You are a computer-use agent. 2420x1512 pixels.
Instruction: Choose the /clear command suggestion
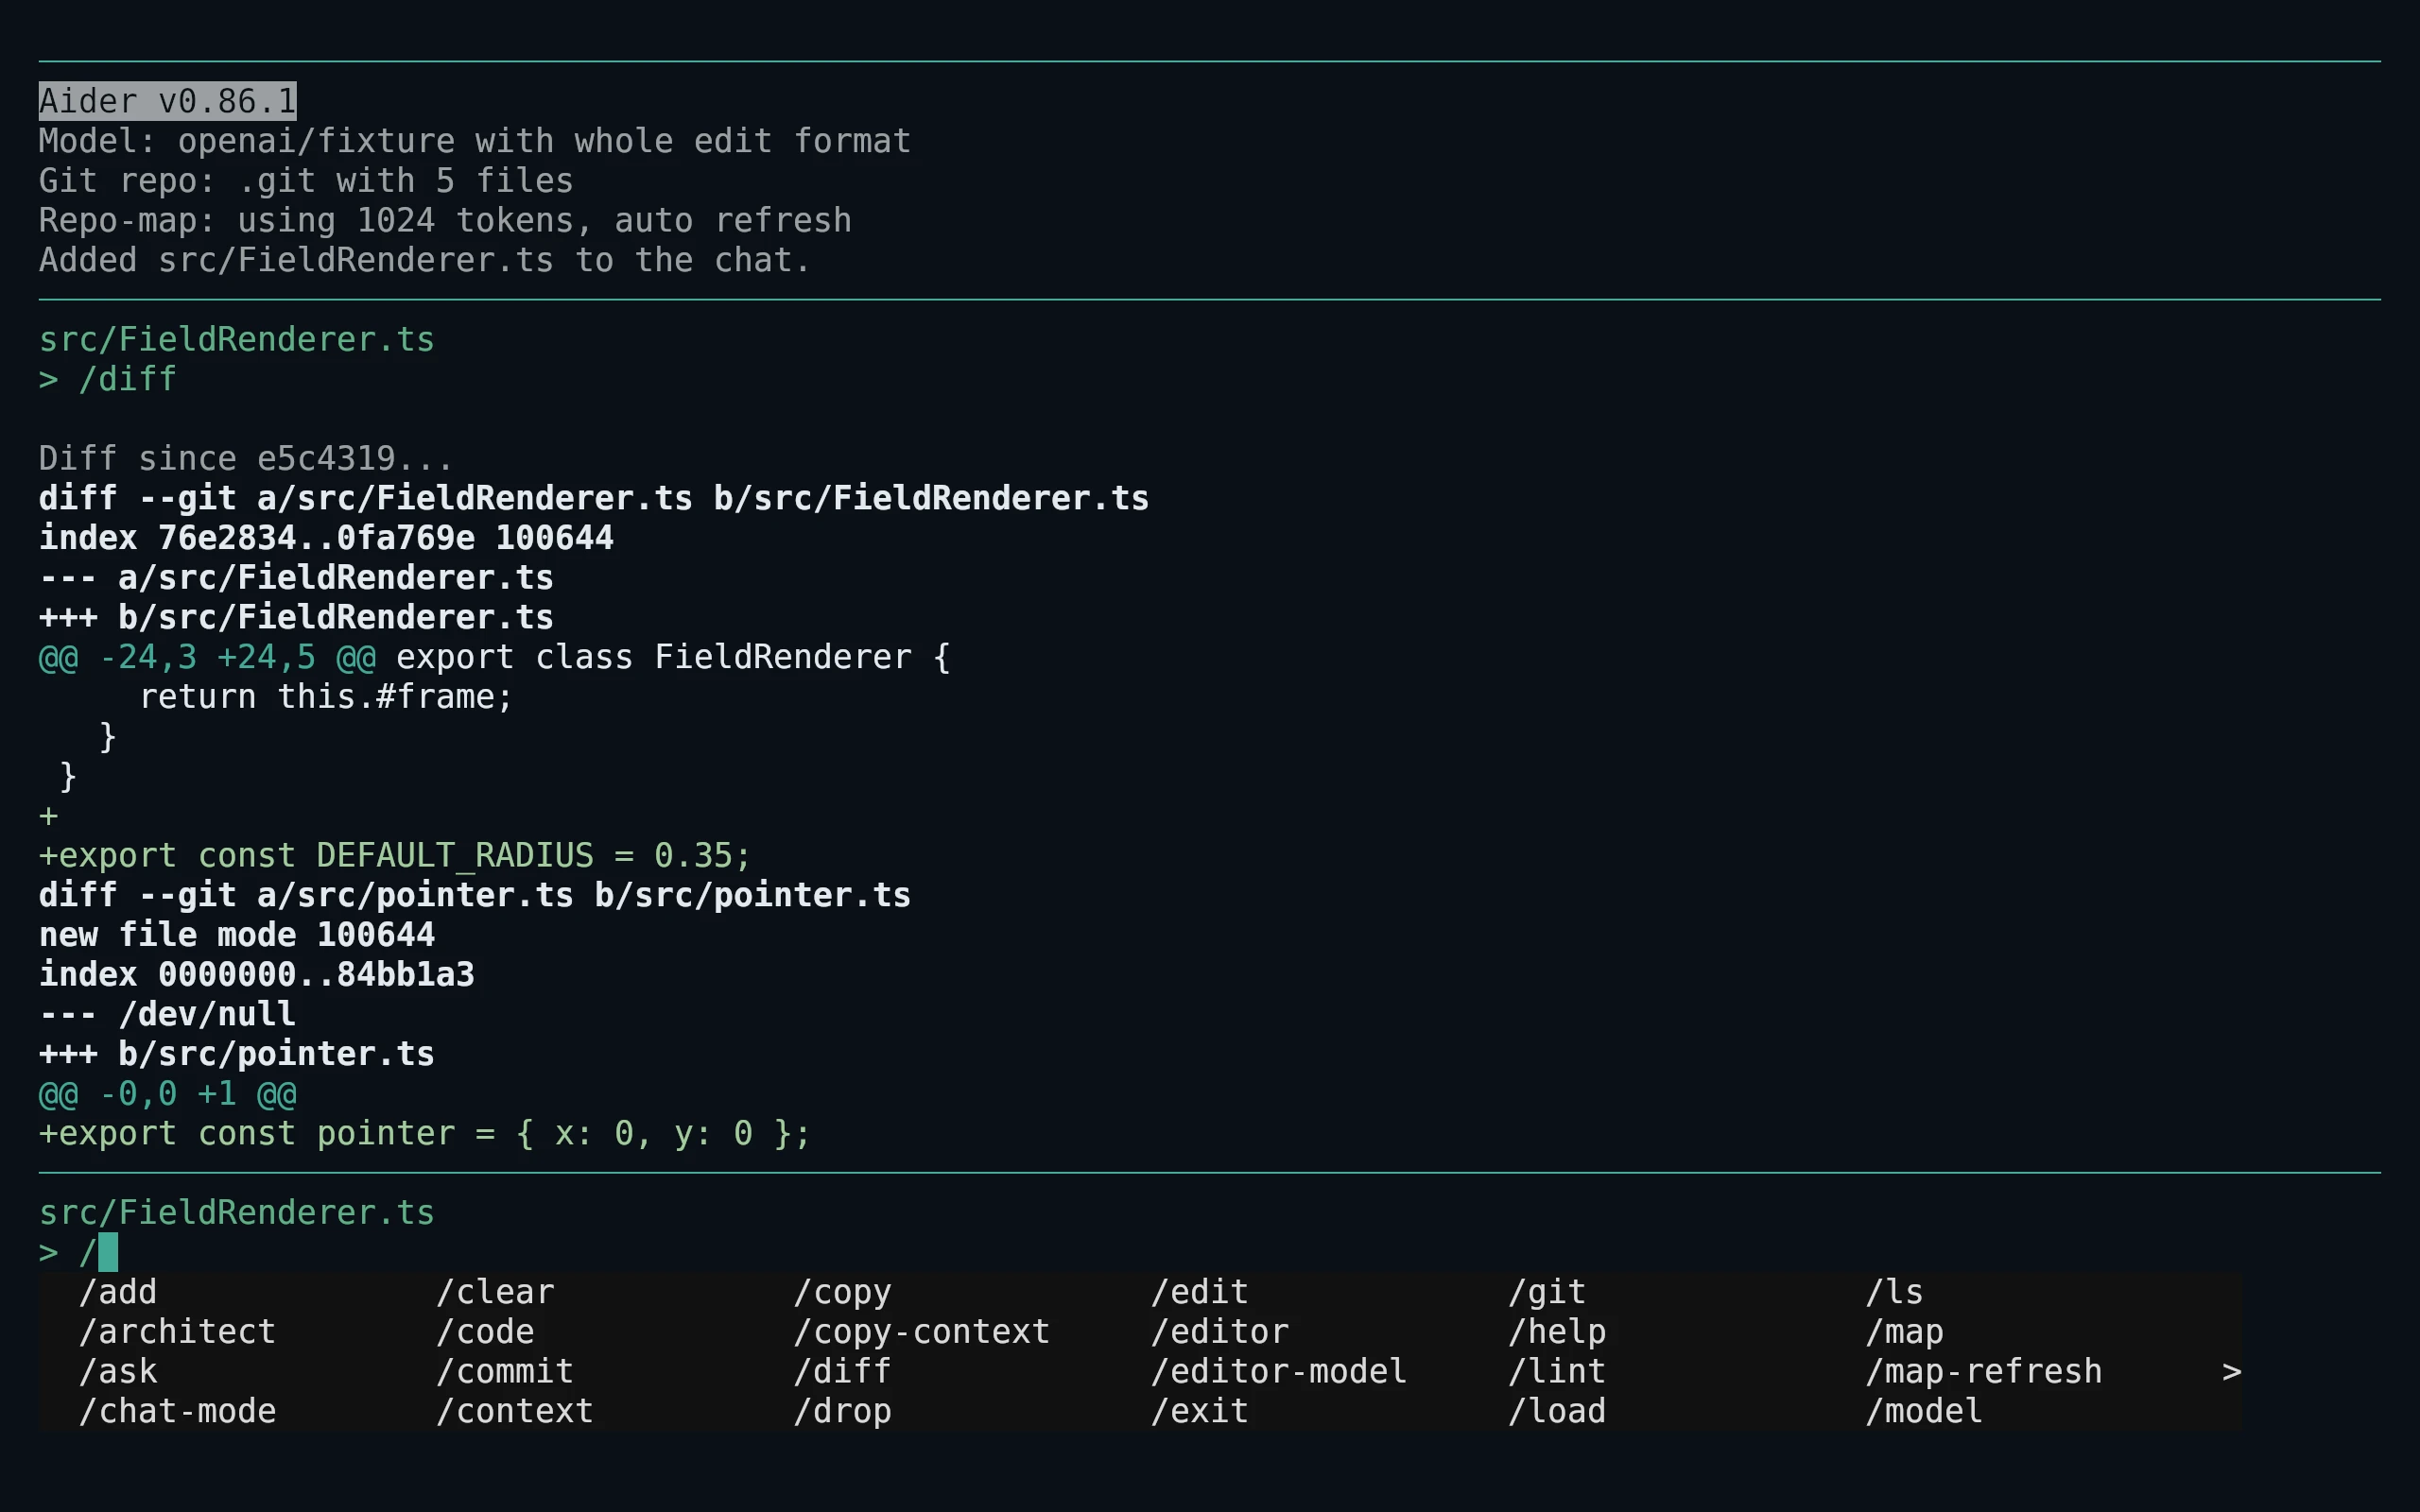click(x=495, y=1292)
